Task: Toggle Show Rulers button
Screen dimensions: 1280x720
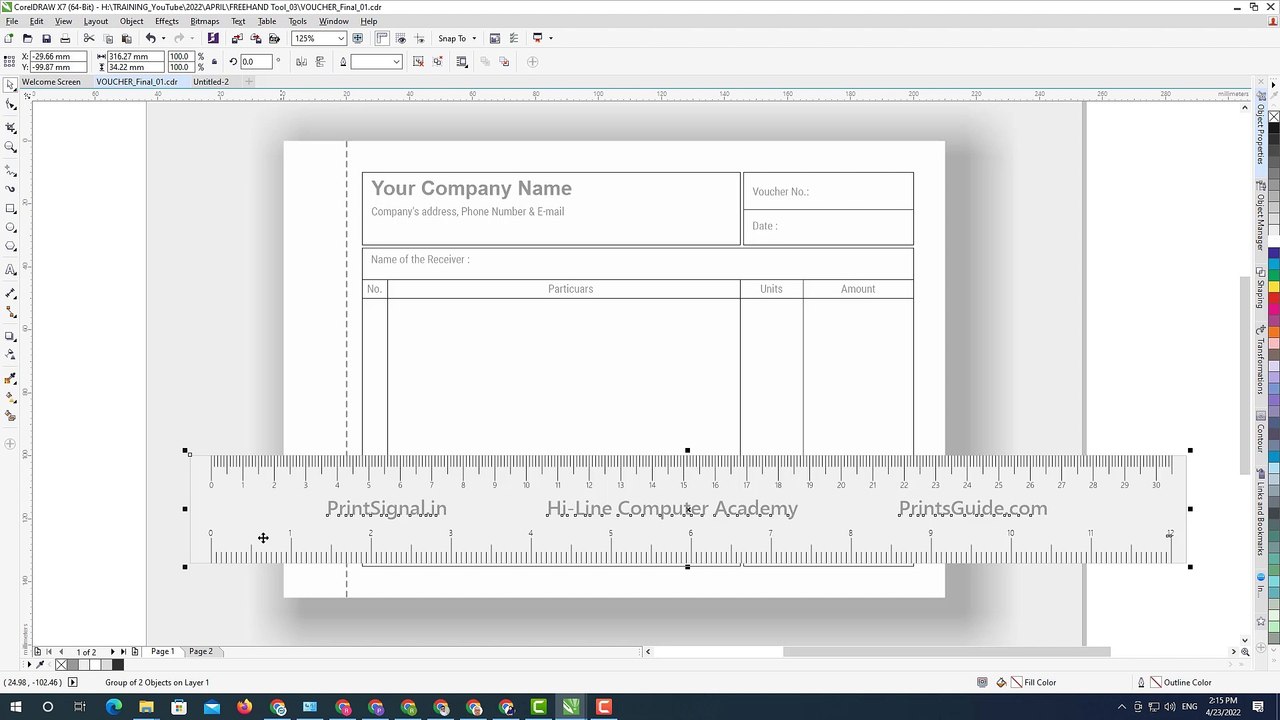Action: [382, 38]
